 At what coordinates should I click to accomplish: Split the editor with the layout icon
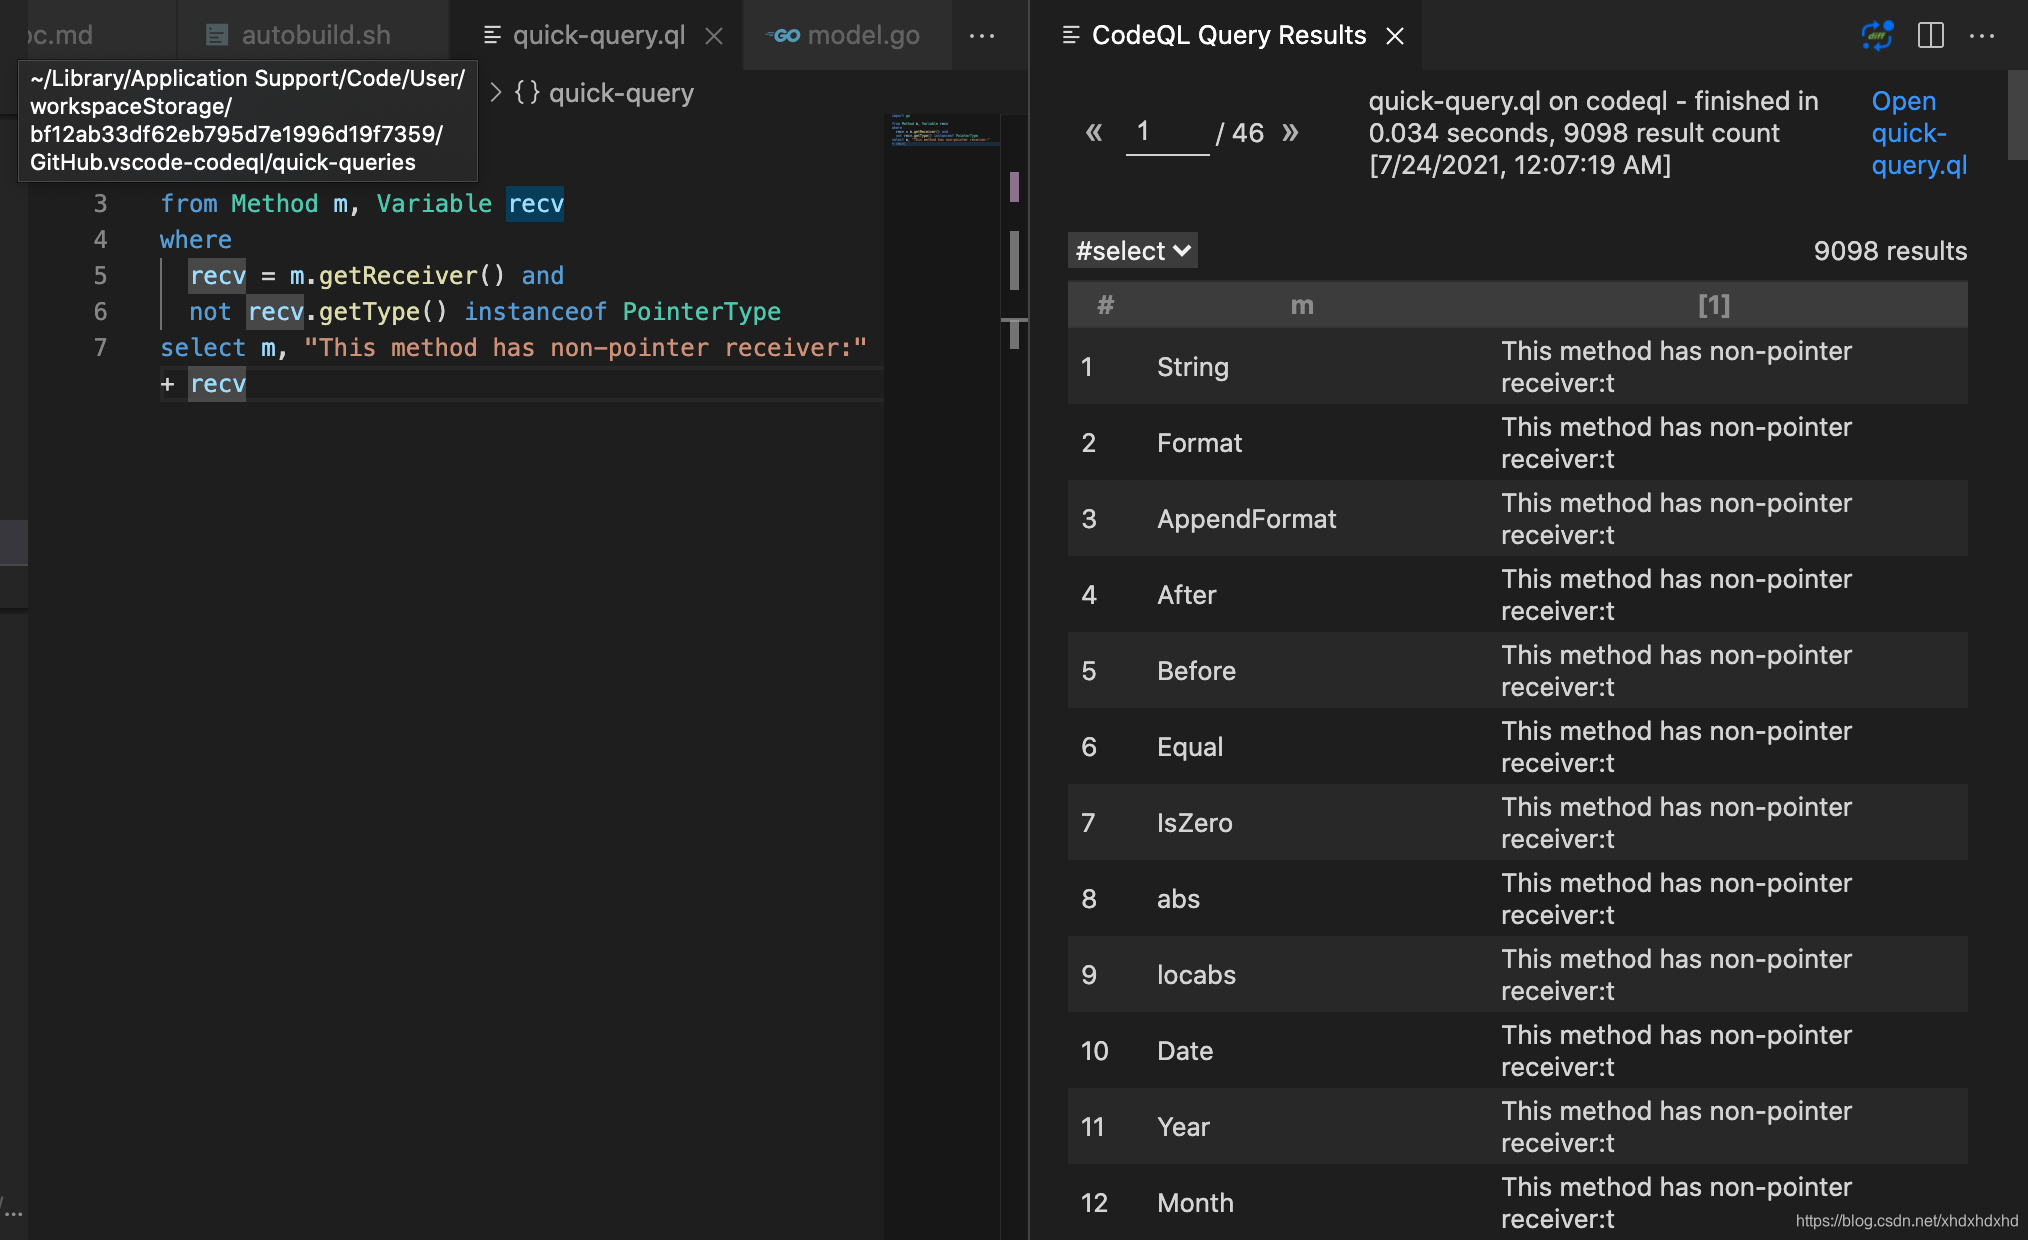pos(1931,35)
